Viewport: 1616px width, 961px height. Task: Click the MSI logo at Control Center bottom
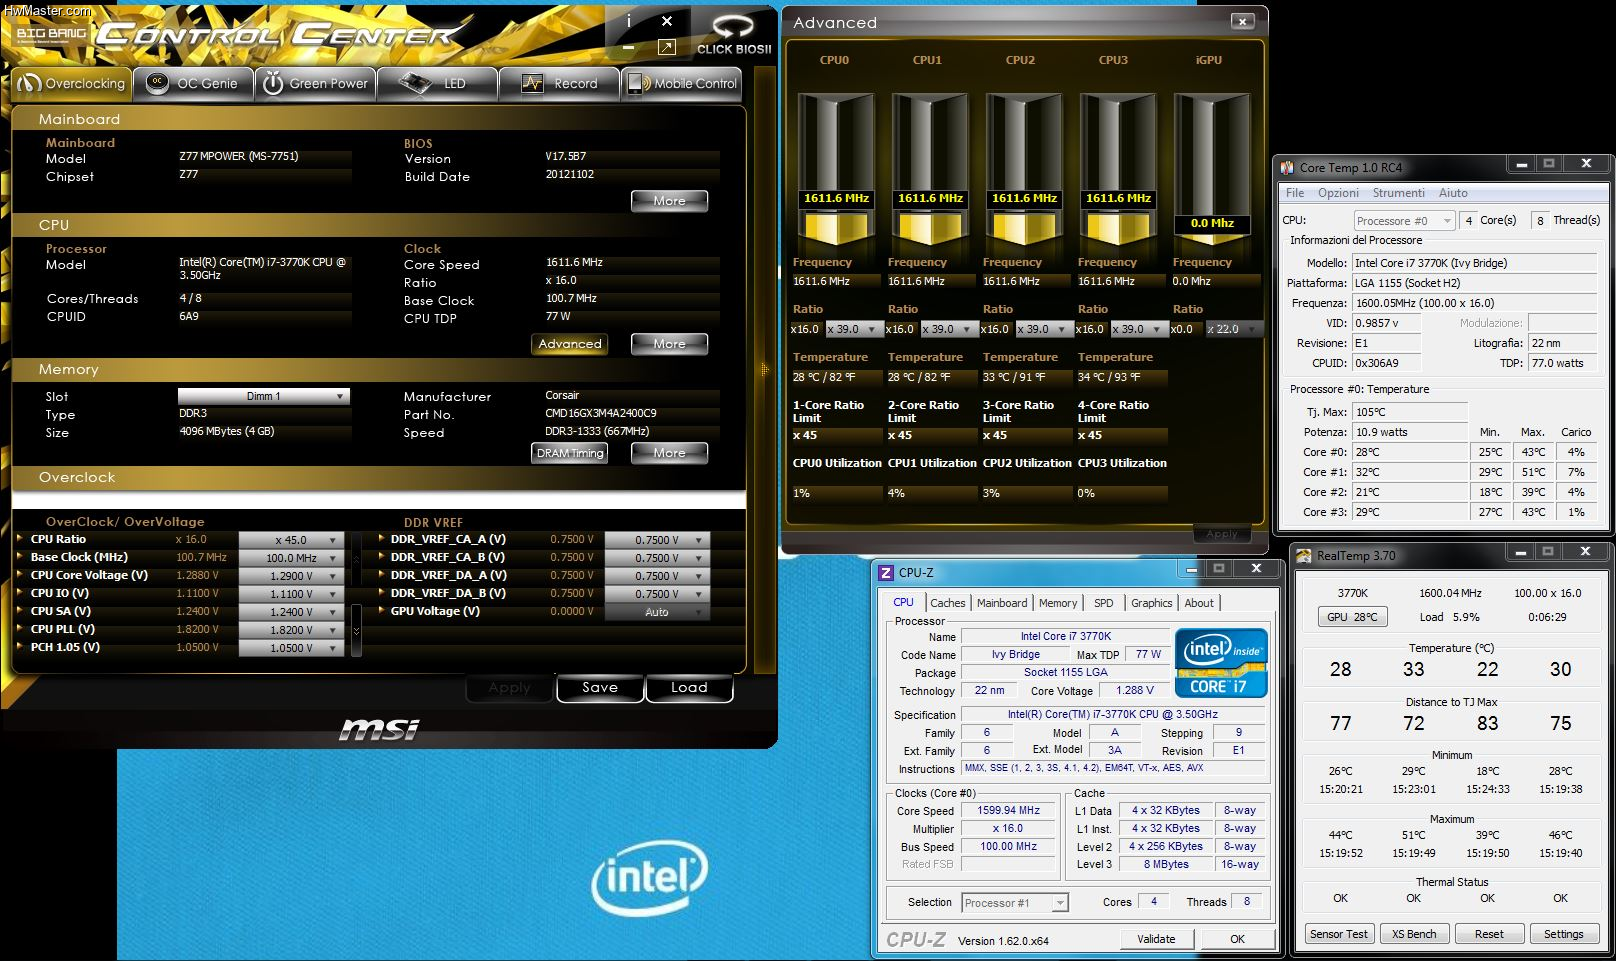point(378,730)
